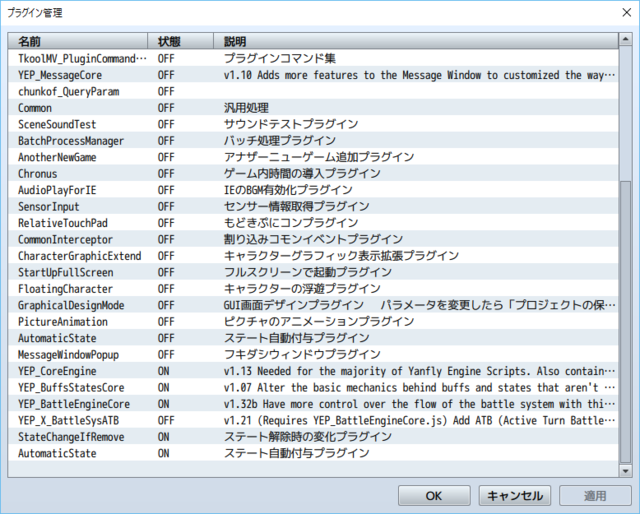Image resolution: width=640 pixels, height=514 pixels.
Task: Click the IEのBGM有効化プラグイン description
Action: (x=288, y=190)
